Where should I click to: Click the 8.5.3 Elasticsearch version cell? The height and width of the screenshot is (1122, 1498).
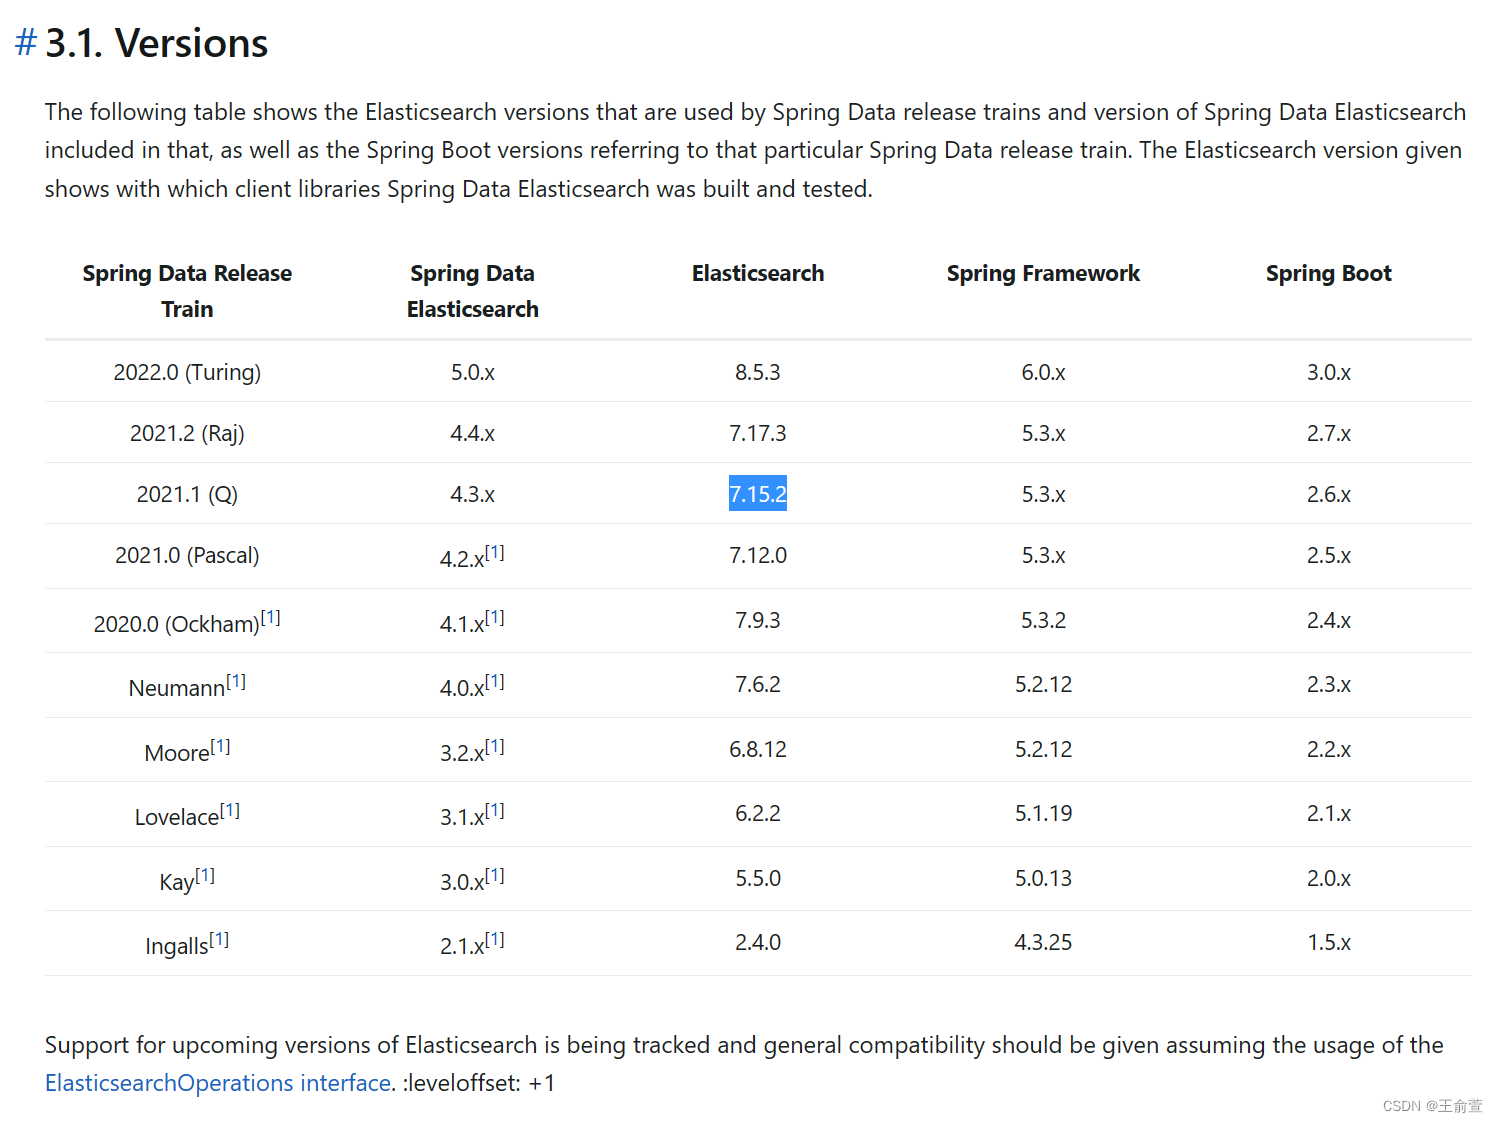(x=757, y=372)
